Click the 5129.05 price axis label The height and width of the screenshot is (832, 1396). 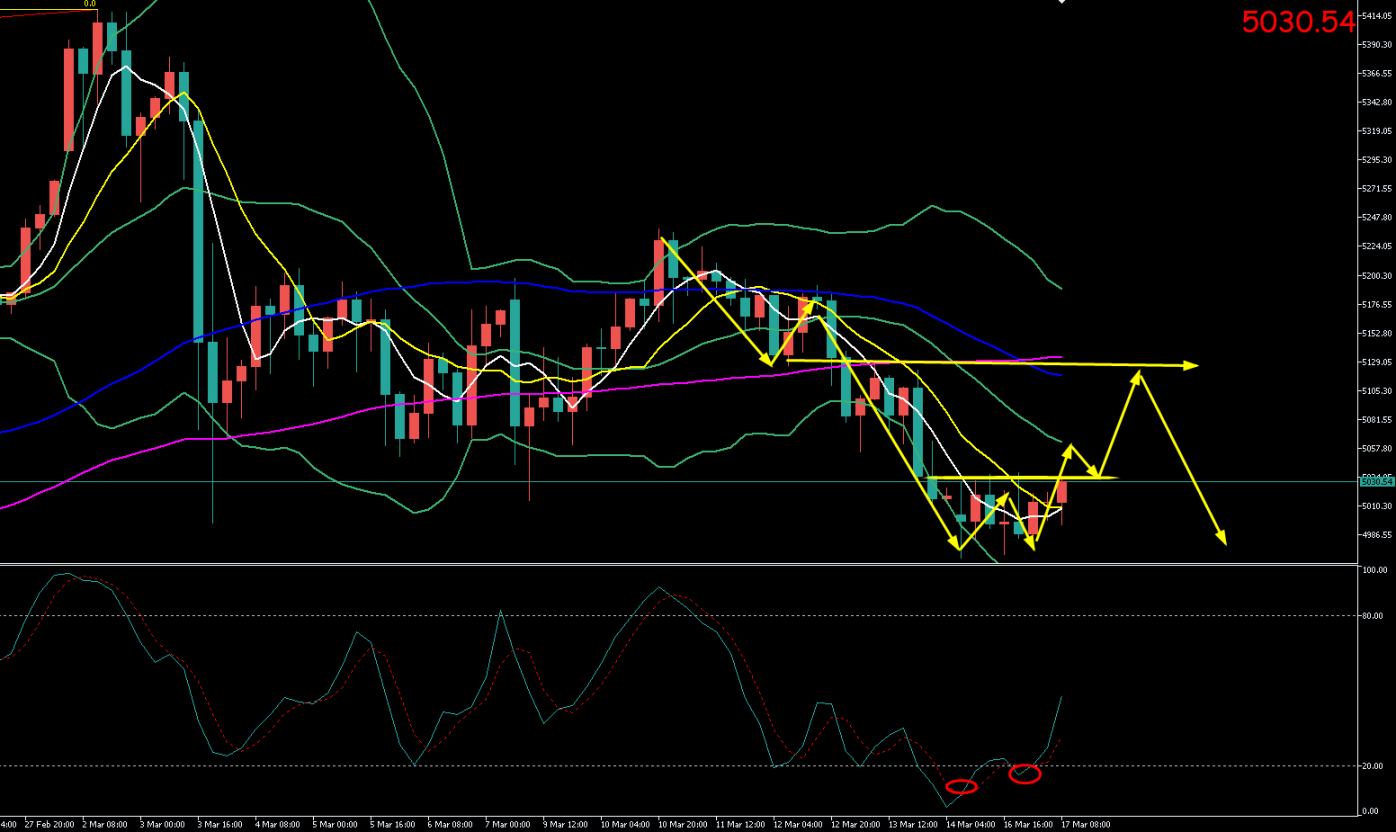(1376, 362)
